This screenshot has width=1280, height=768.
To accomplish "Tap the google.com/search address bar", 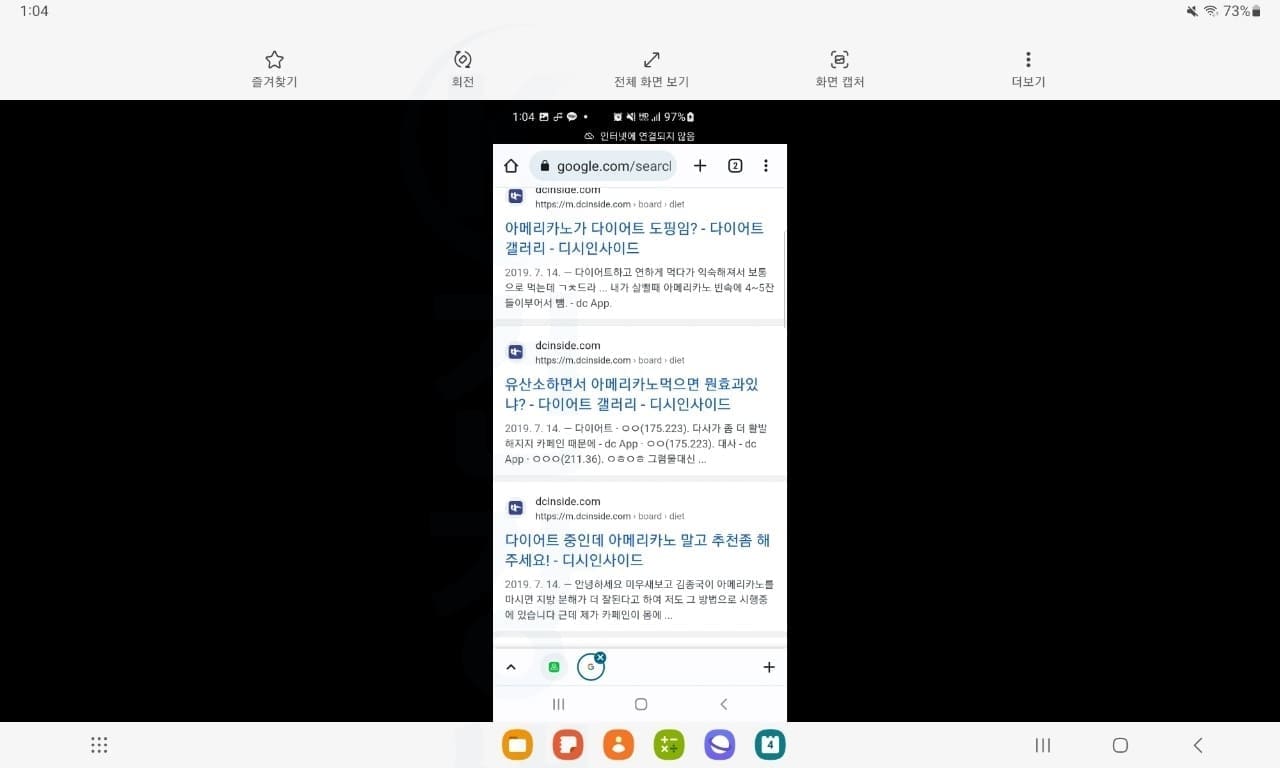I will [603, 166].
